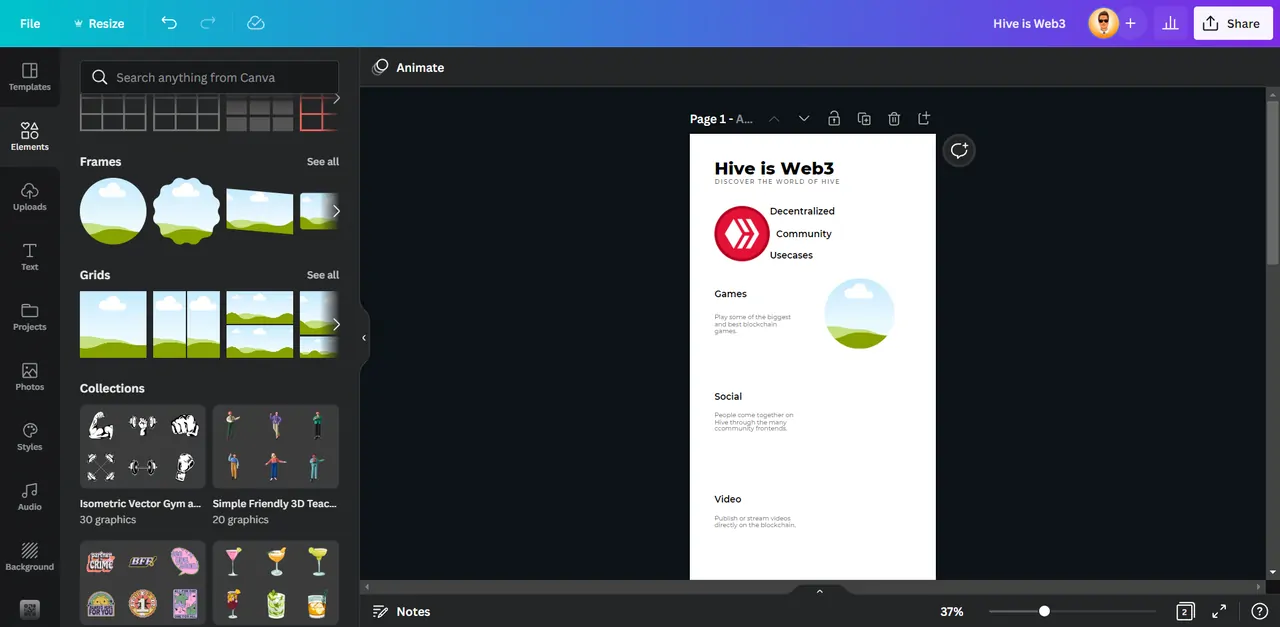Show more tables with arrow

pyautogui.click(x=336, y=98)
